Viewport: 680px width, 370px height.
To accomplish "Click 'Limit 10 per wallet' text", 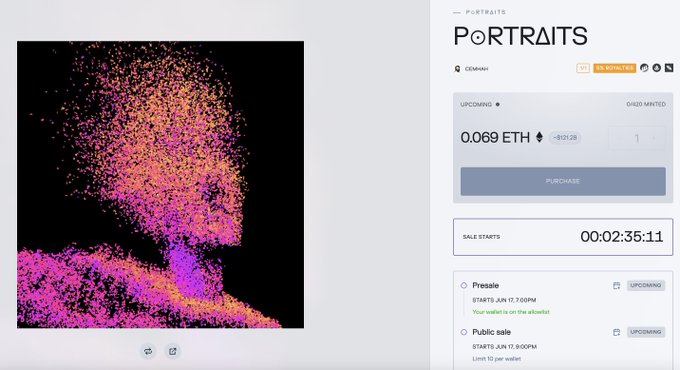I will coord(496,359).
